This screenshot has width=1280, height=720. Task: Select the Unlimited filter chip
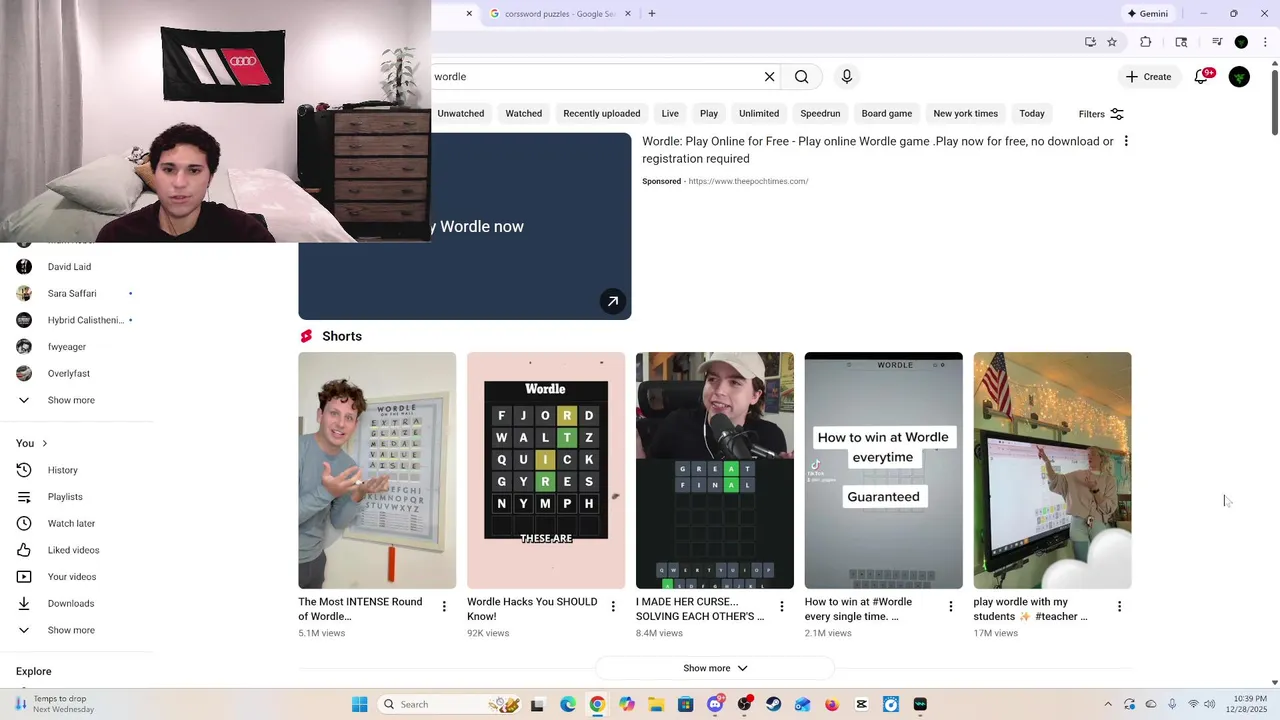tap(759, 114)
